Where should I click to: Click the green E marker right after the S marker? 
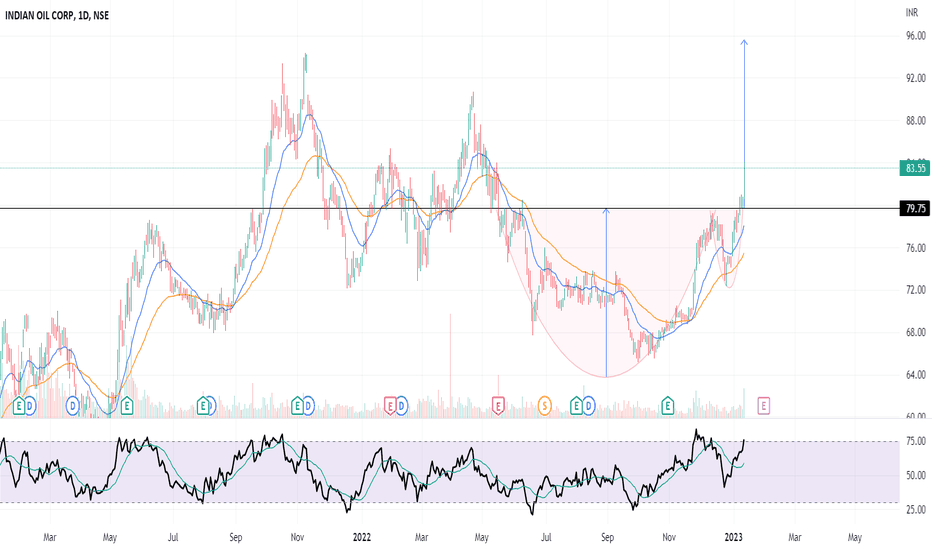576,406
